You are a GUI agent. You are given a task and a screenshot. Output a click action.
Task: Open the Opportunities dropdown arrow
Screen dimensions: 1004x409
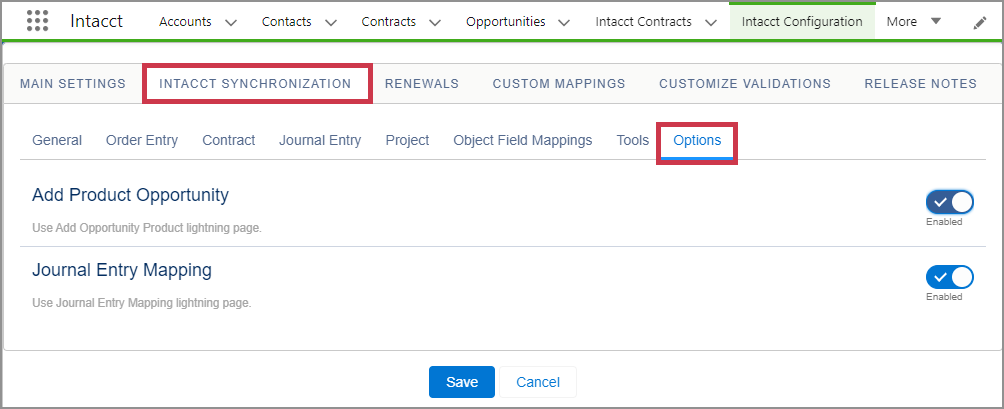click(x=564, y=22)
